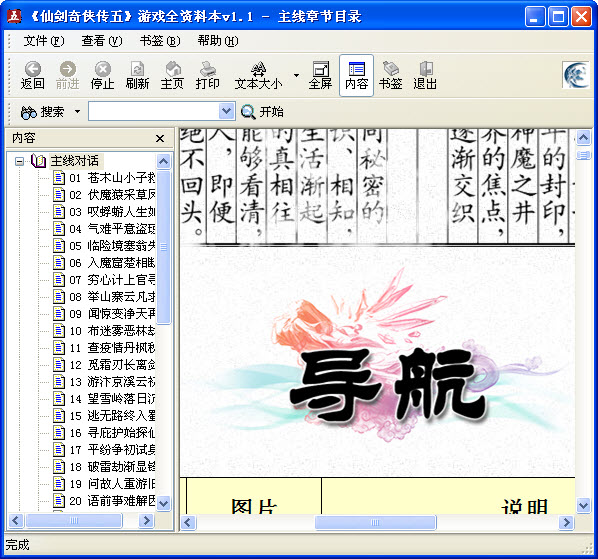
Task: Open the 书签 bookmarks toolbar icon
Action: [x=391, y=75]
